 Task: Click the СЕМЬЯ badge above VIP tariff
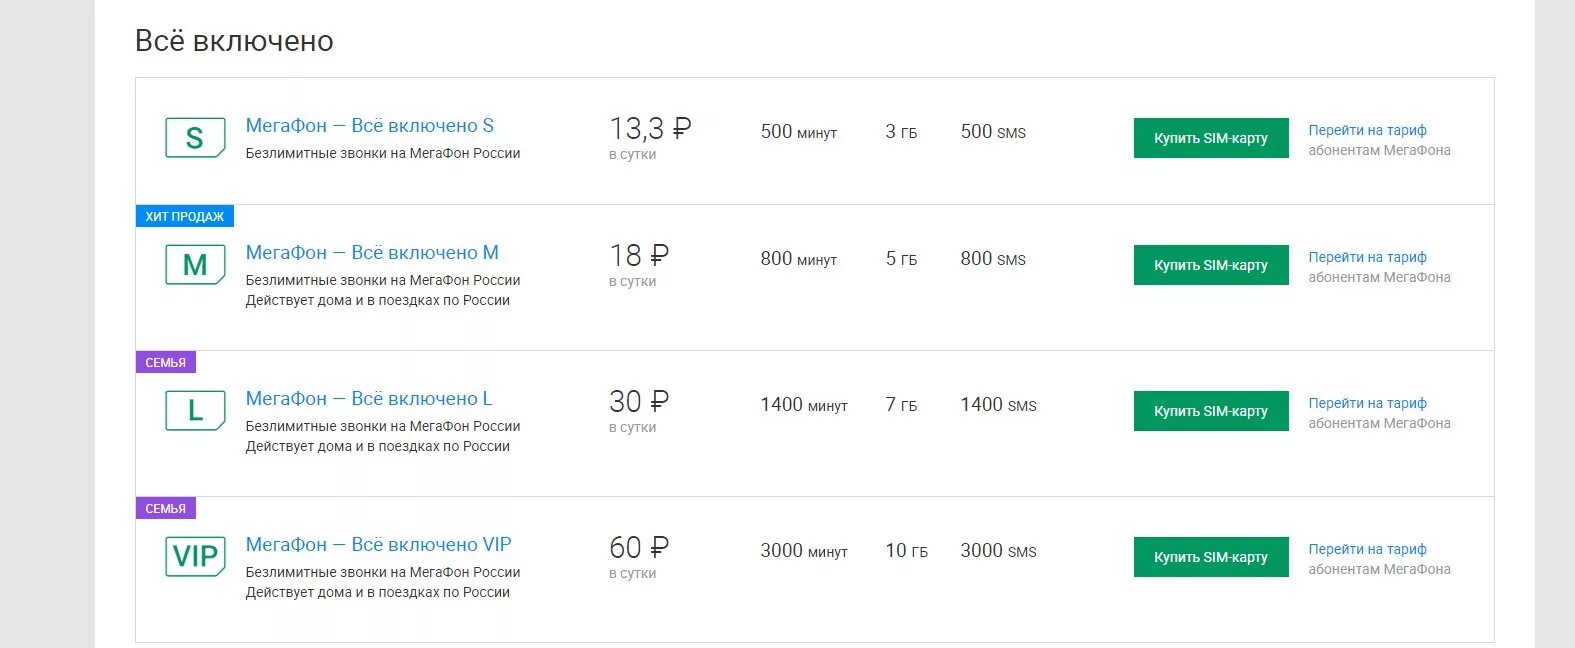pyautogui.click(x=166, y=508)
